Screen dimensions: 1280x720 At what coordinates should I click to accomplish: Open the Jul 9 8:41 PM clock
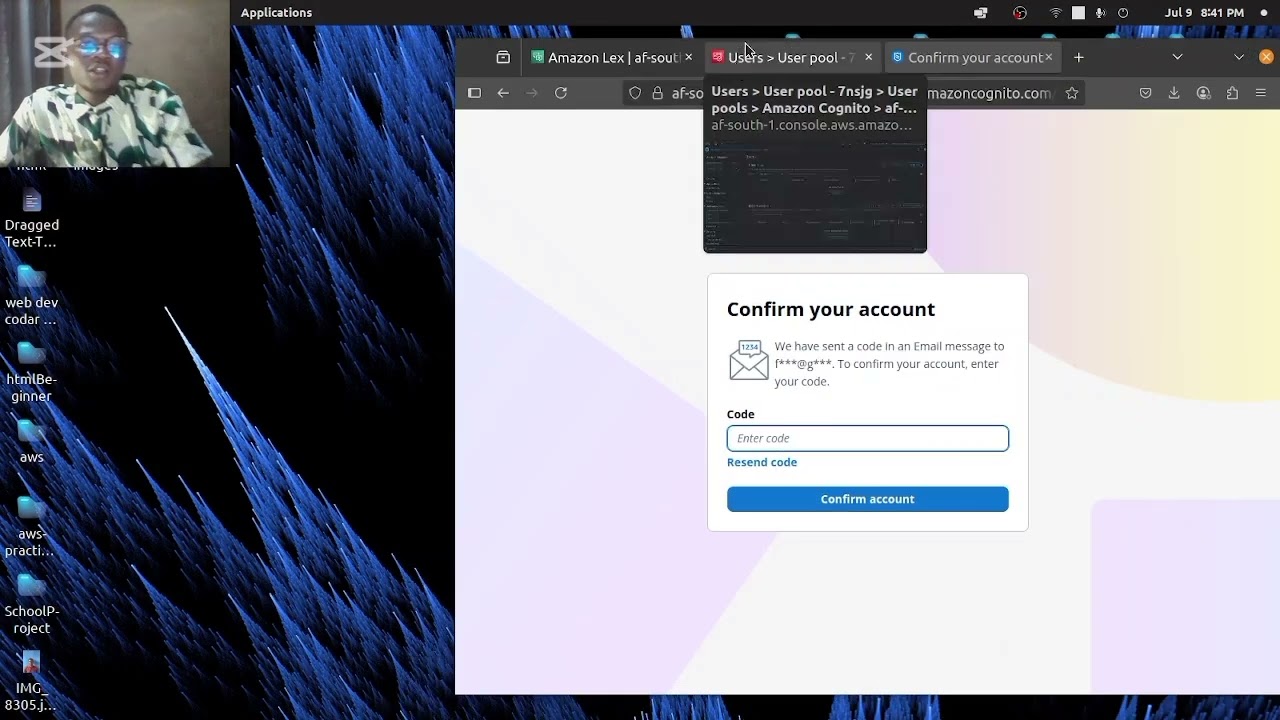tap(1204, 13)
